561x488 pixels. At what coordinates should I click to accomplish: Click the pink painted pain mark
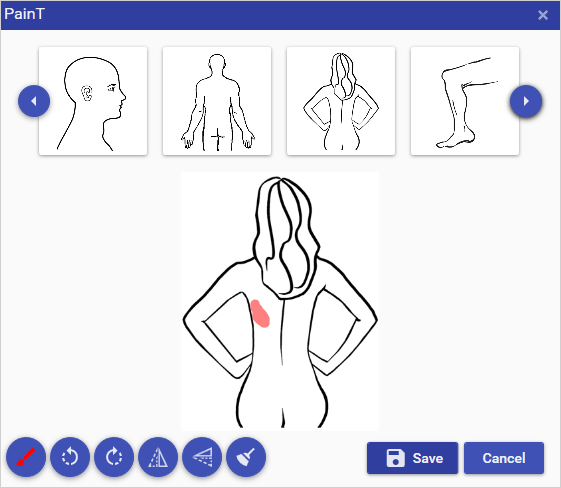[x=260, y=314]
